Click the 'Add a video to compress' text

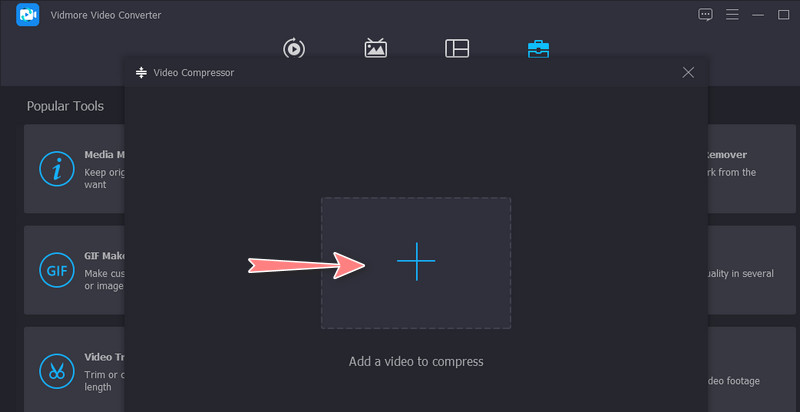pos(416,361)
